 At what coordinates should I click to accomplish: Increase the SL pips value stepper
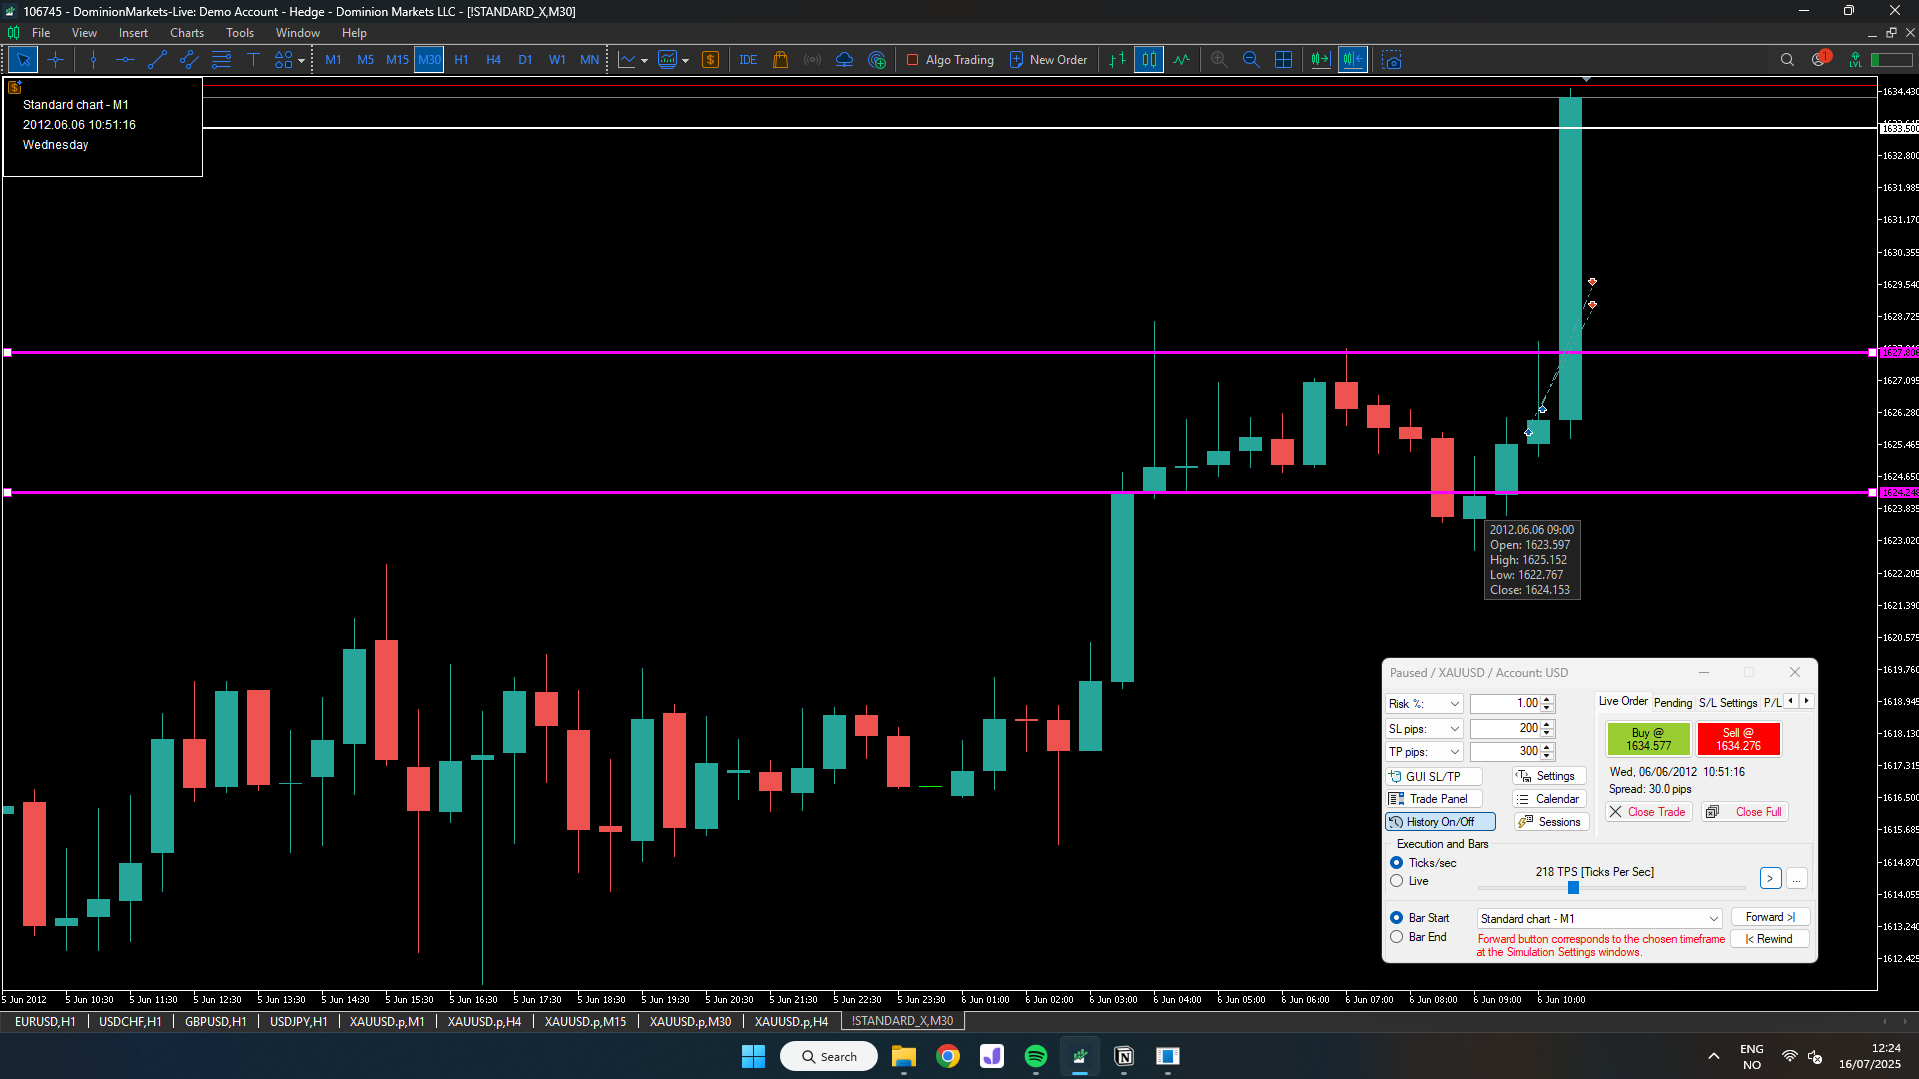pos(1547,725)
